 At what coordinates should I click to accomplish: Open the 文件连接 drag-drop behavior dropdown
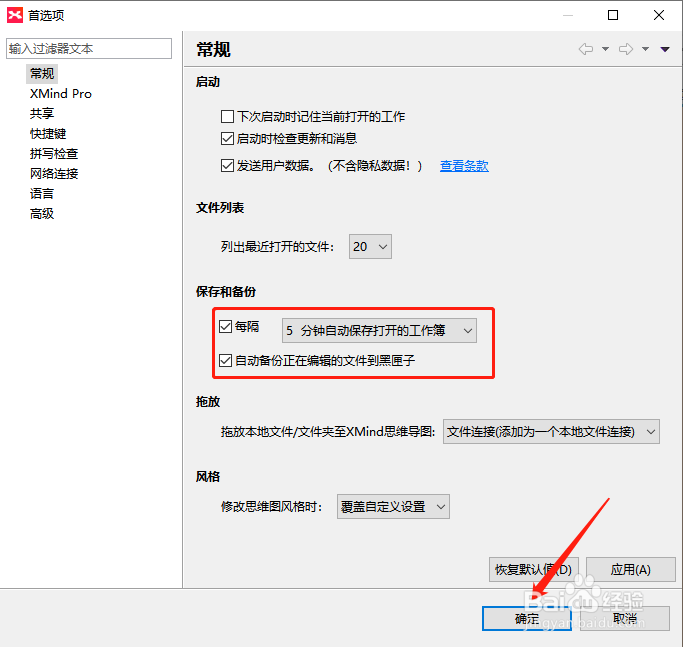tap(551, 432)
